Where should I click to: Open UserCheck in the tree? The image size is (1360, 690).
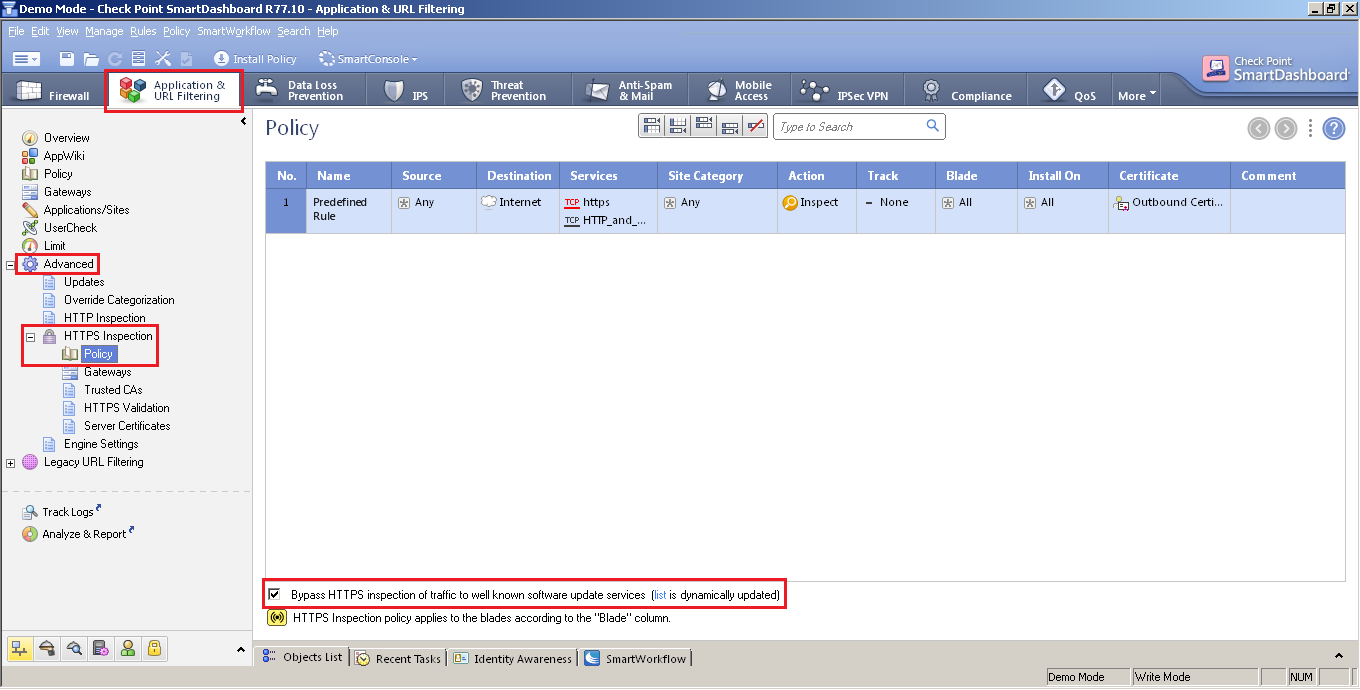coord(70,228)
